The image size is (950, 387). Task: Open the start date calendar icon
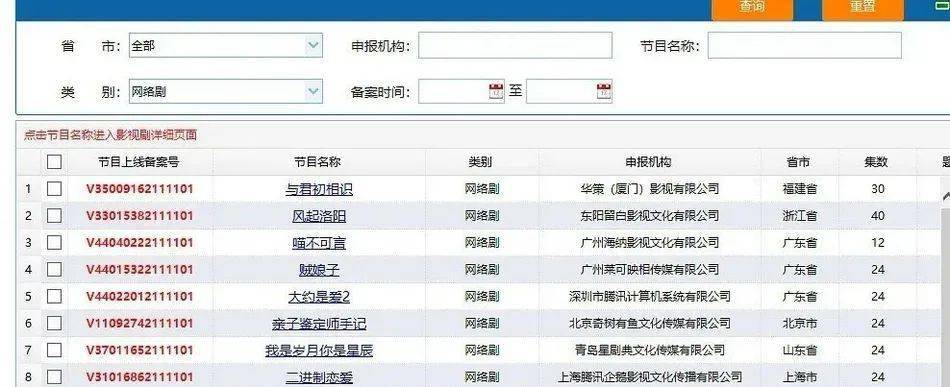pos(496,91)
